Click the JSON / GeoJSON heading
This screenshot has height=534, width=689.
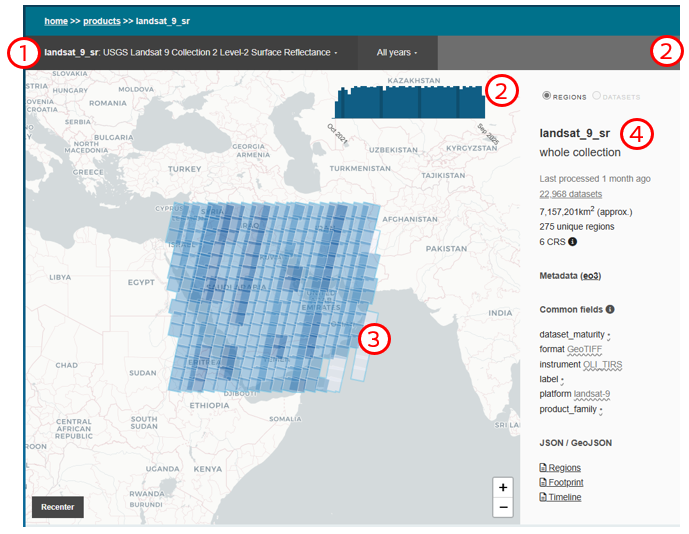pyautogui.click(x=575, y=443)
